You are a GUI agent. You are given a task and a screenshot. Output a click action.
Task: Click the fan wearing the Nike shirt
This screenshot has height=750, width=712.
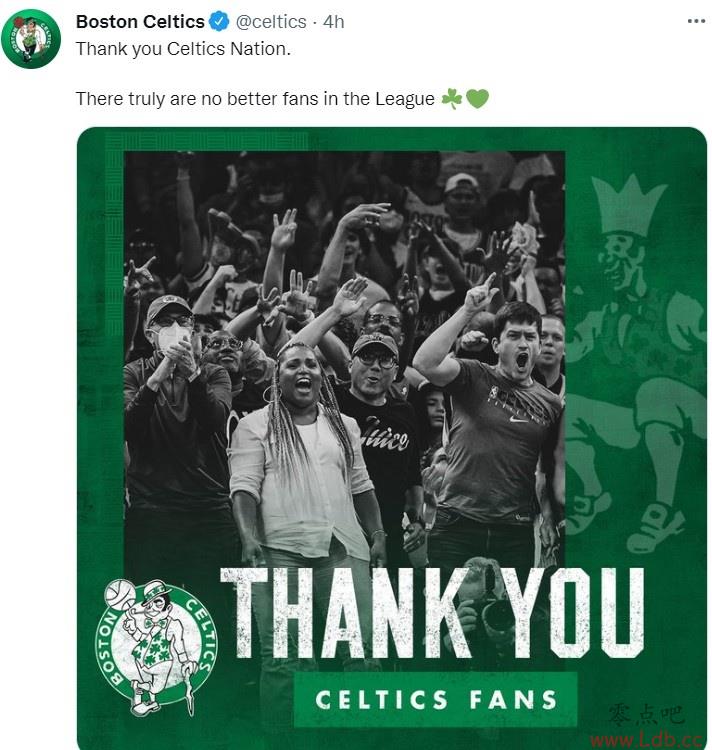(497, 426)
